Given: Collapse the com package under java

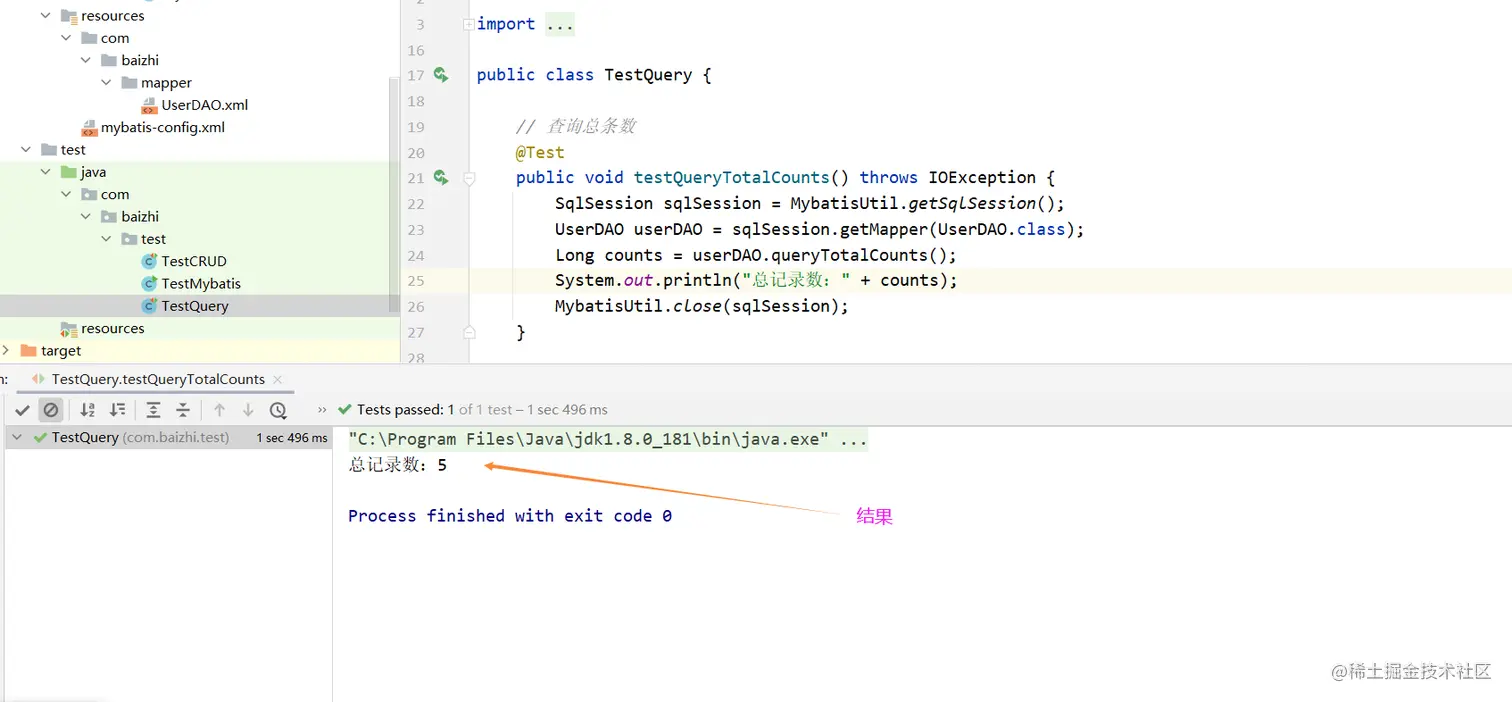Looking at the screenshot, I should (66, 194).
